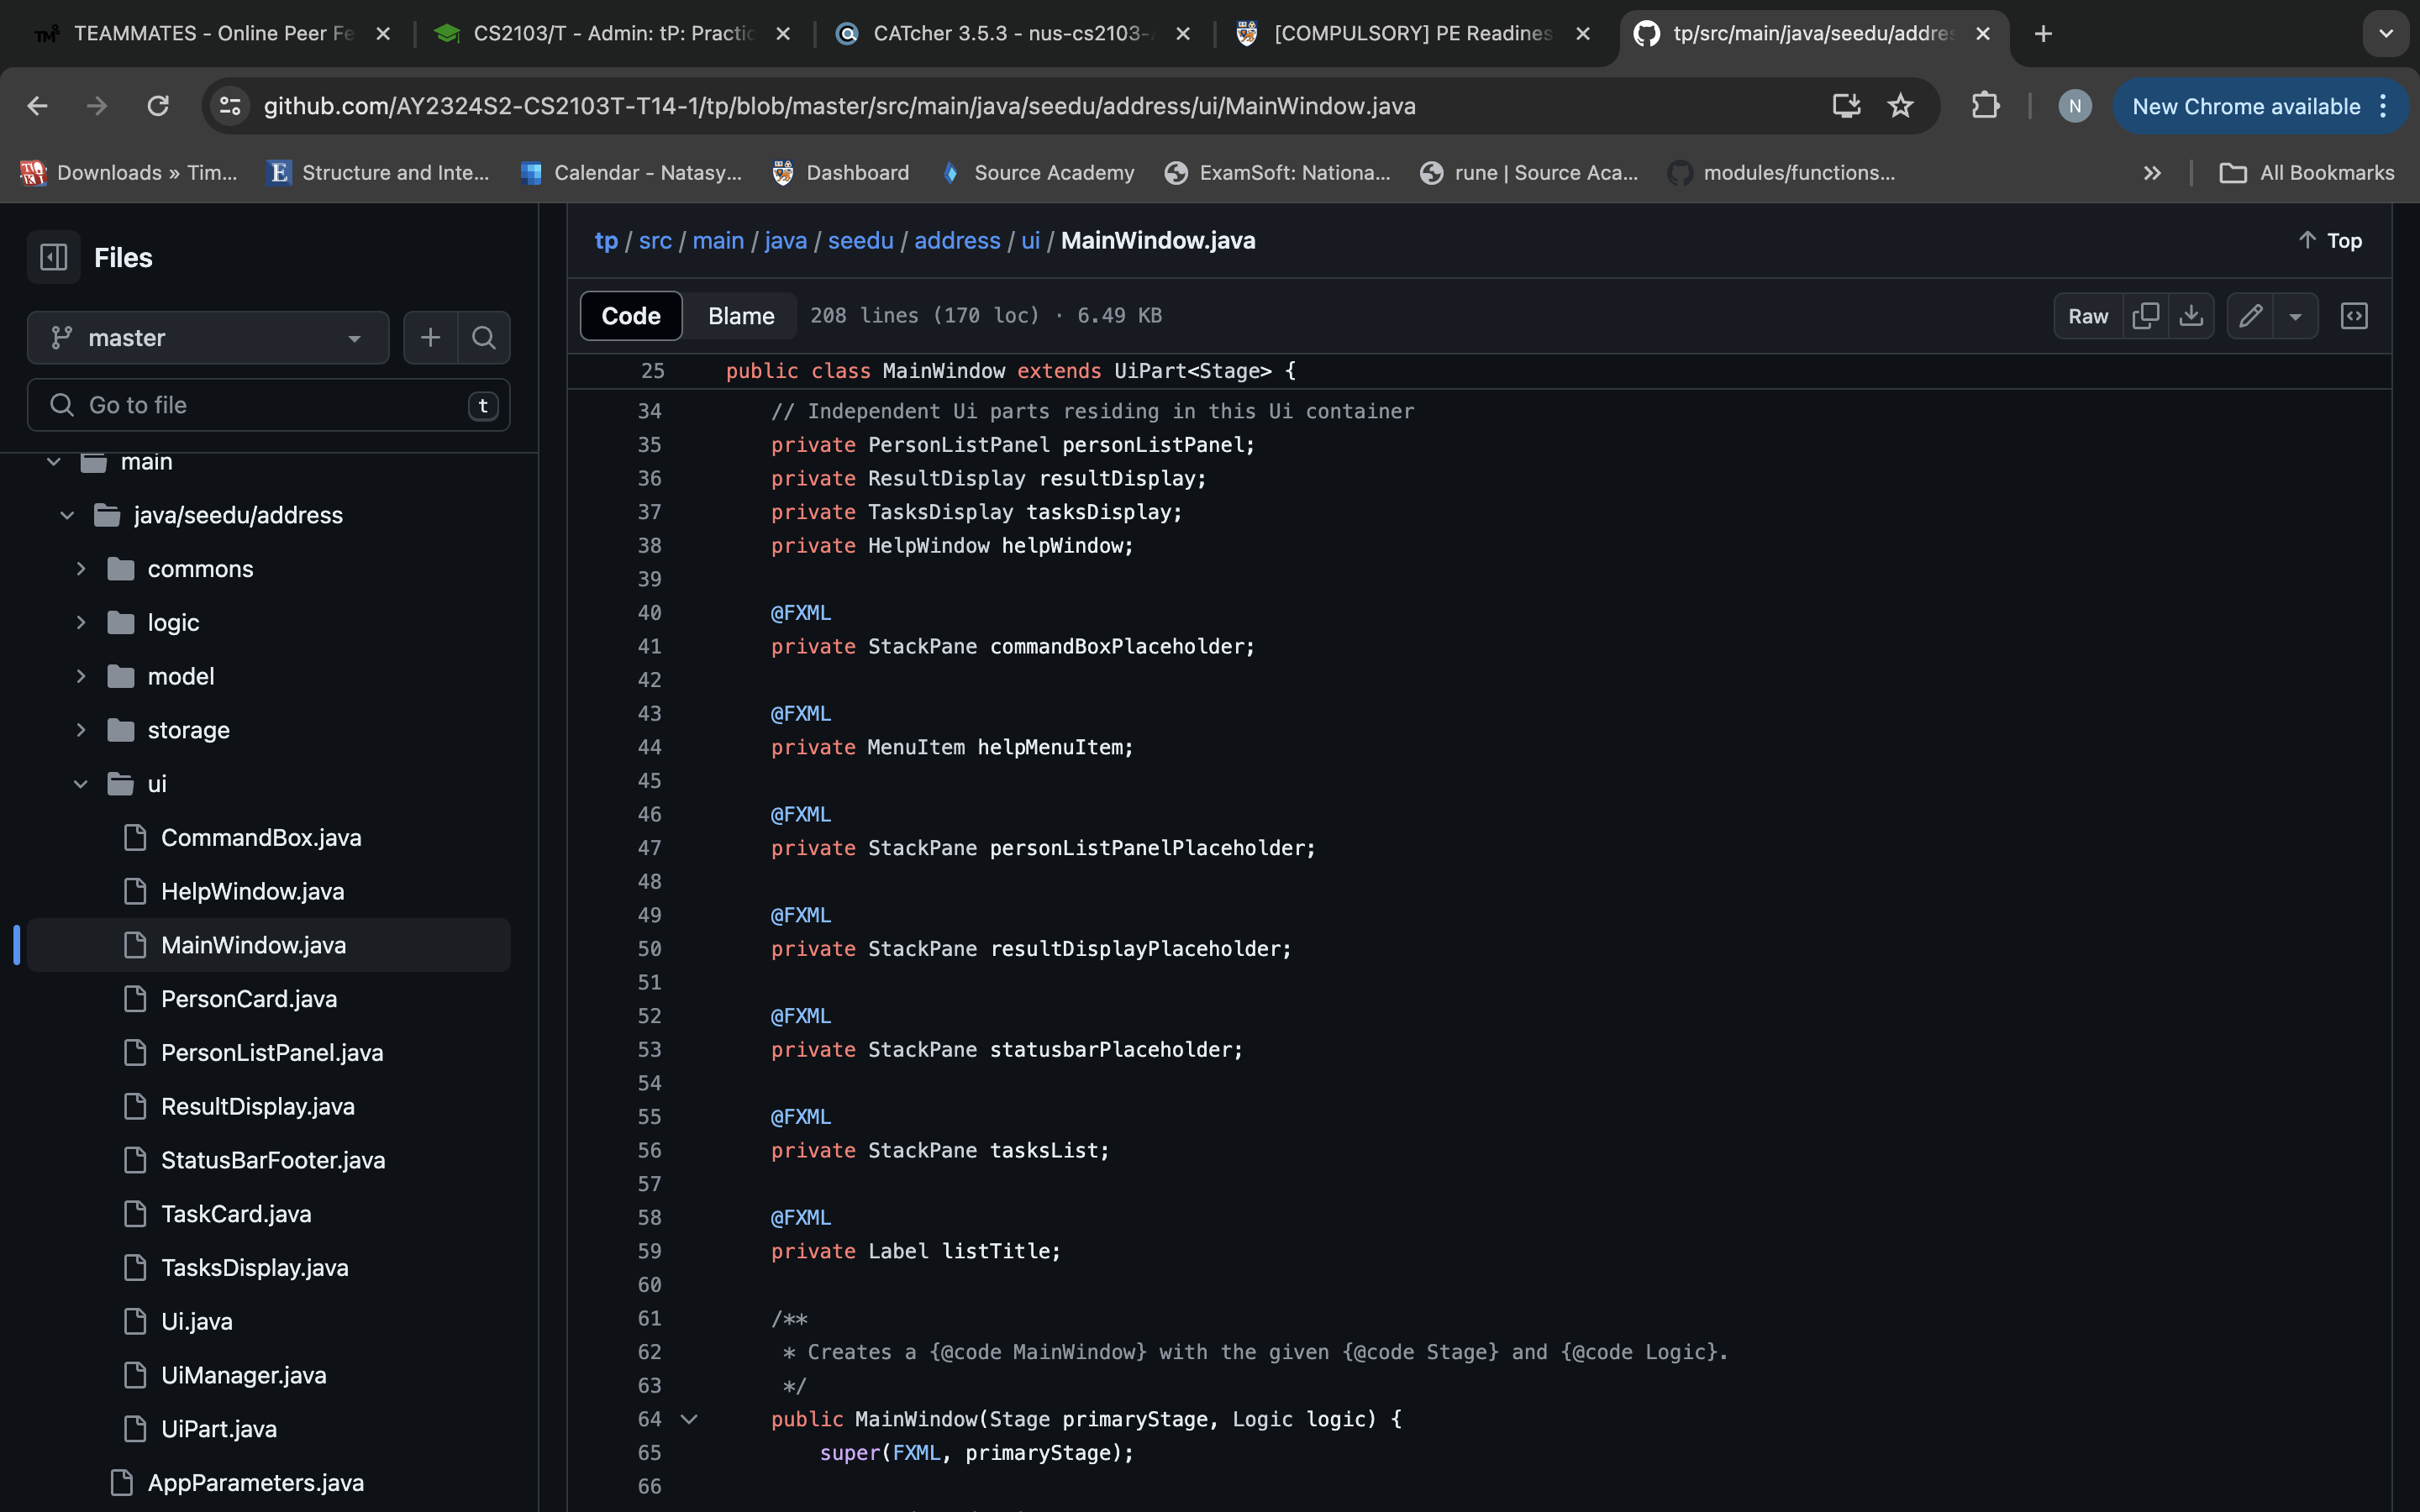This screenshot has width=2420, height=1512.
Task: Click the copy raw file icon
Action: coord(2145,316)
